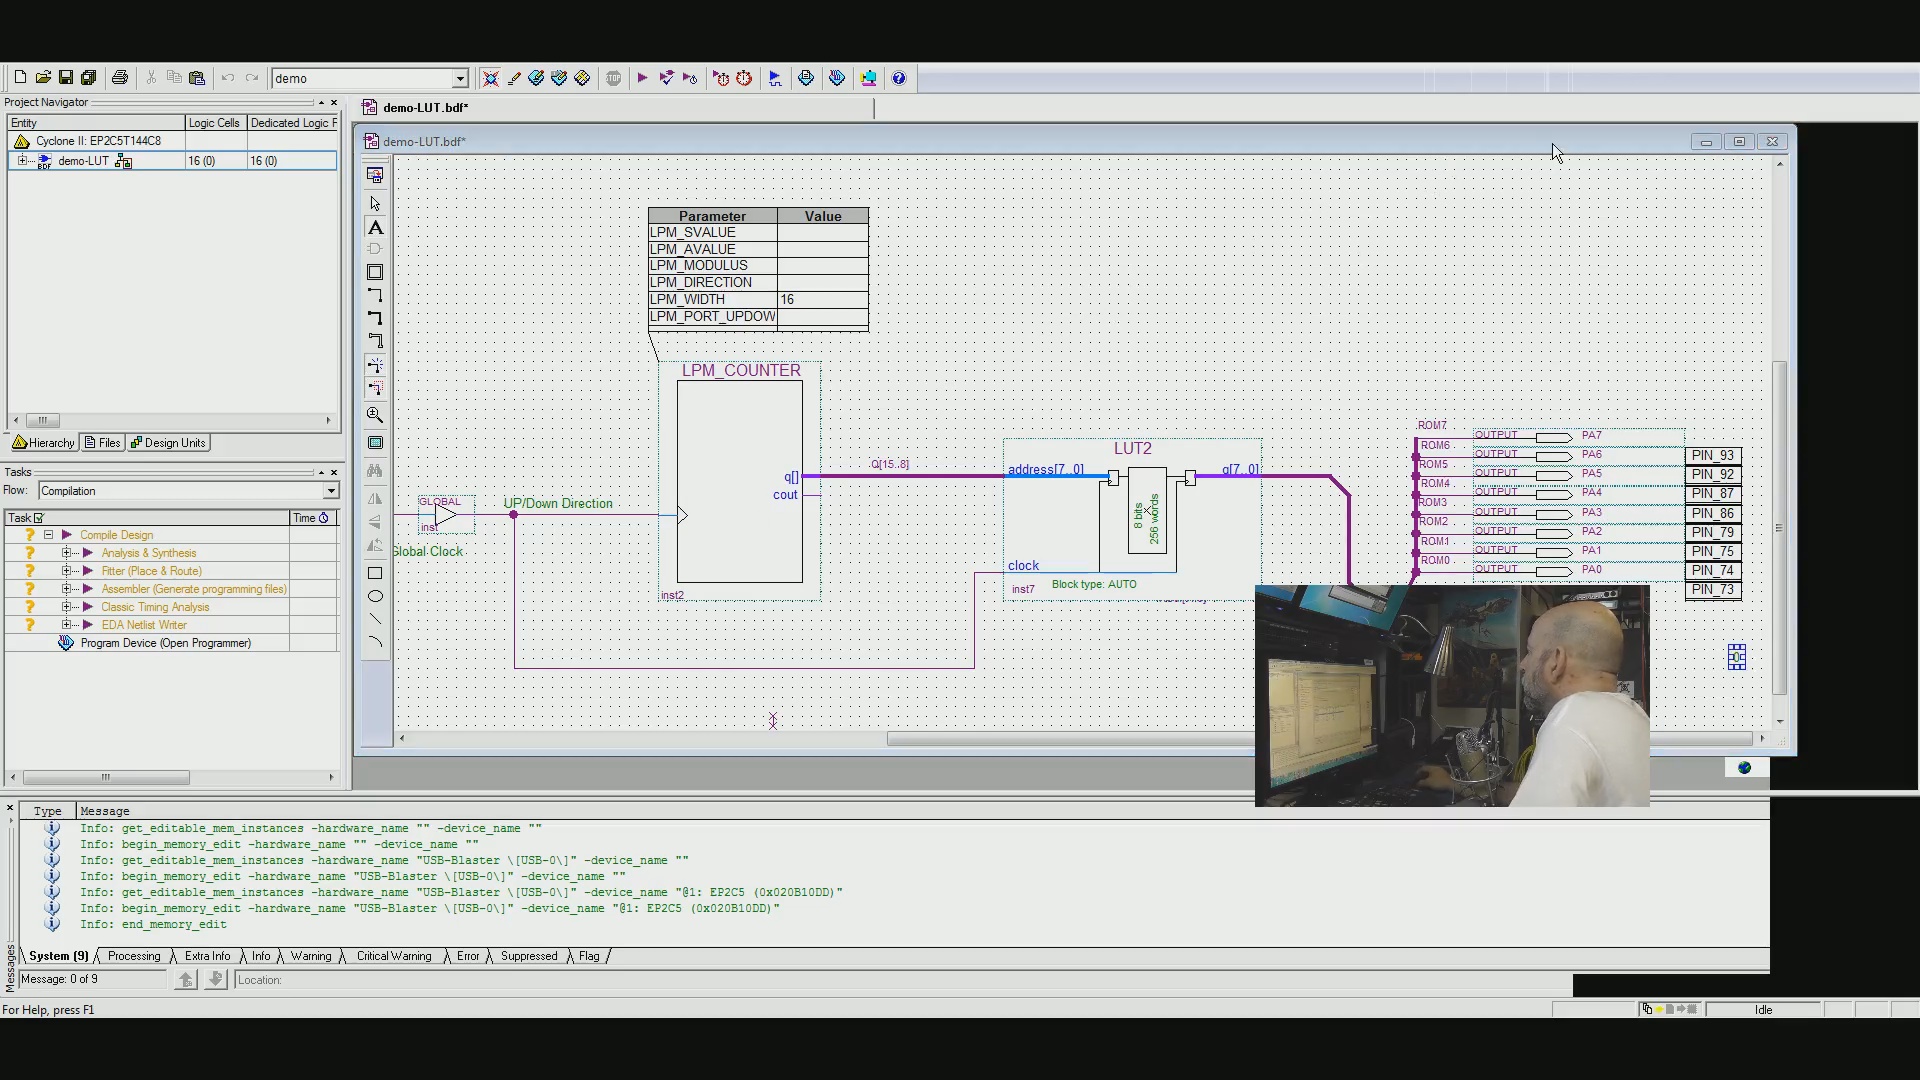Select the Oval drawing tool

tap(375, 597)
